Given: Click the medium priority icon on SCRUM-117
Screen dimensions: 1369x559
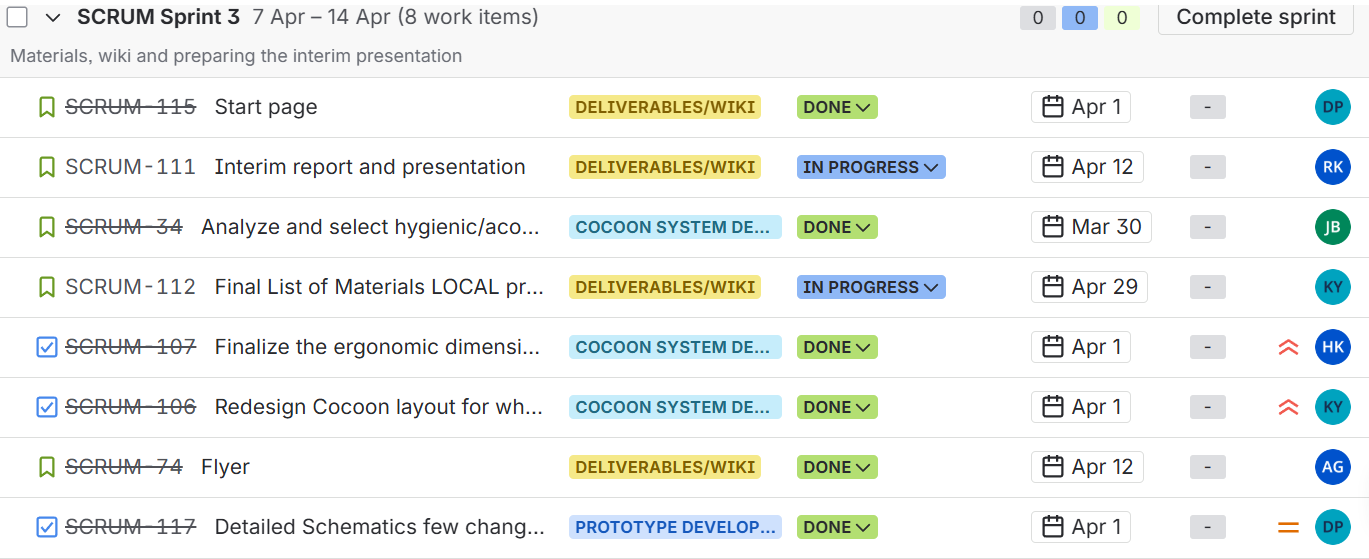Looking at the screenshot, I should 1288,527.
